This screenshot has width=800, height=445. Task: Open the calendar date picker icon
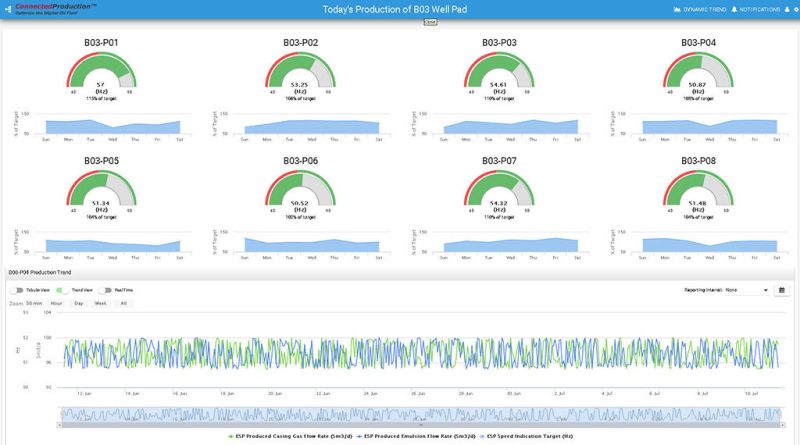point(782,290)
